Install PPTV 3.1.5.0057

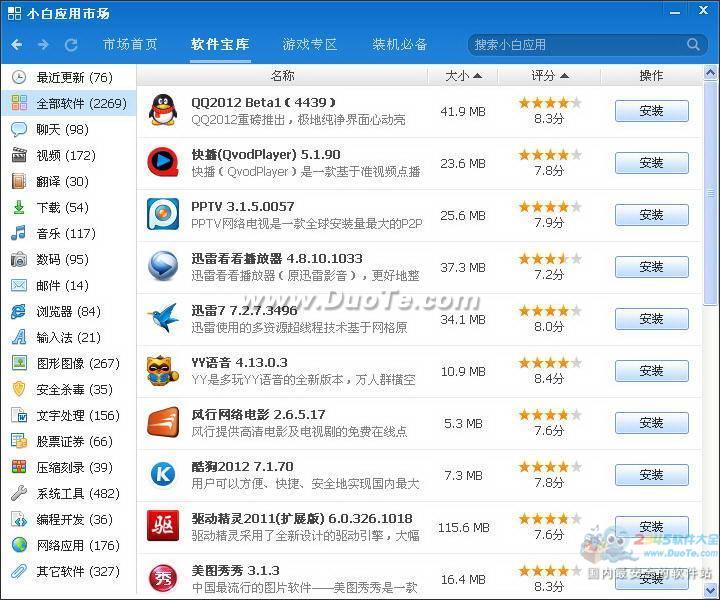click(x=652, y=214)
